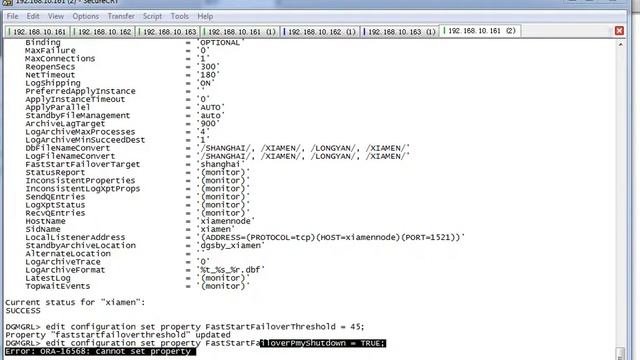640x360 pixels.
Task: Click the LocalListenerAddress property name
Action: click(75, 237)
